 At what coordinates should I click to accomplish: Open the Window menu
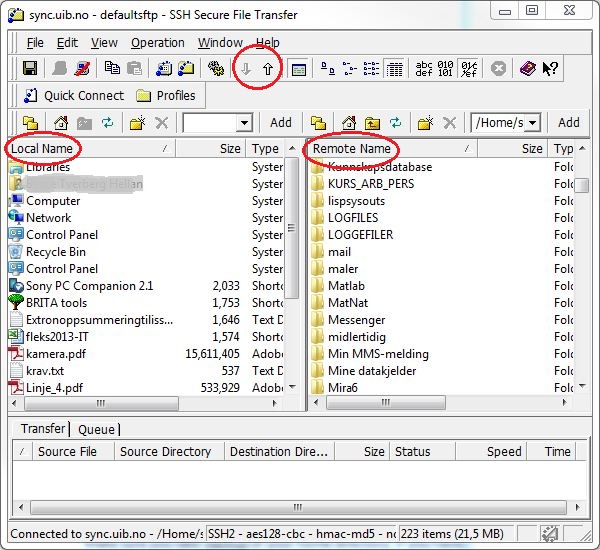point(220,43)
